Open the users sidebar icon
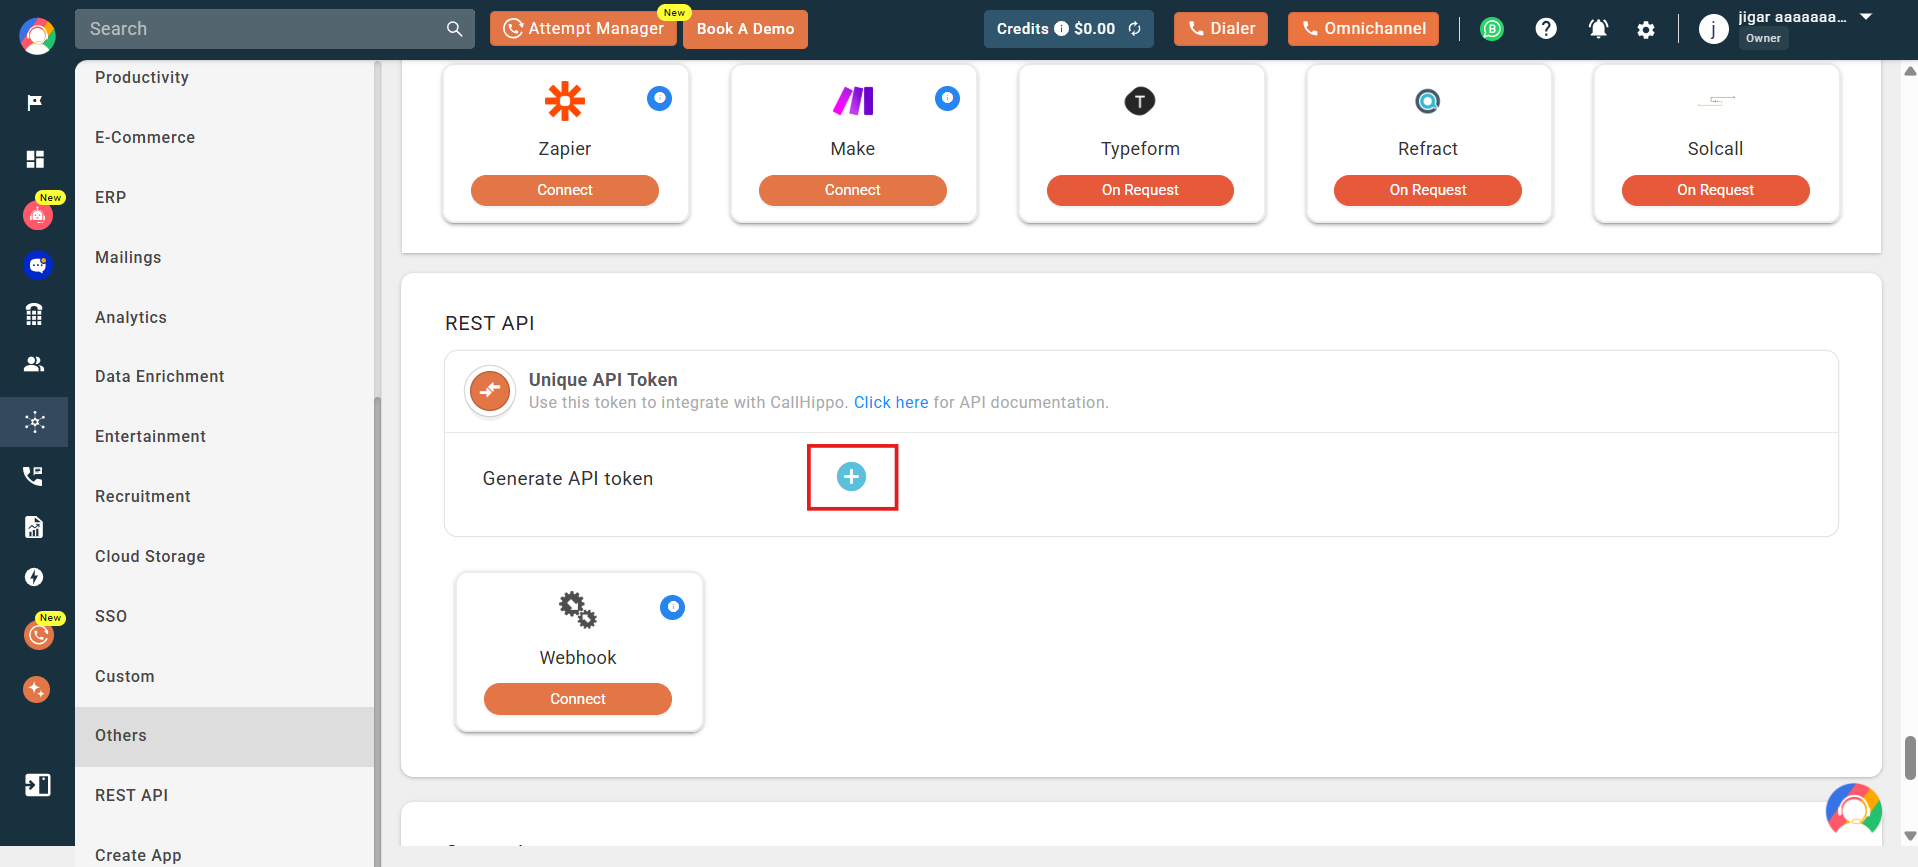This screenshot has width=1918, height=867. click(34, 364)
